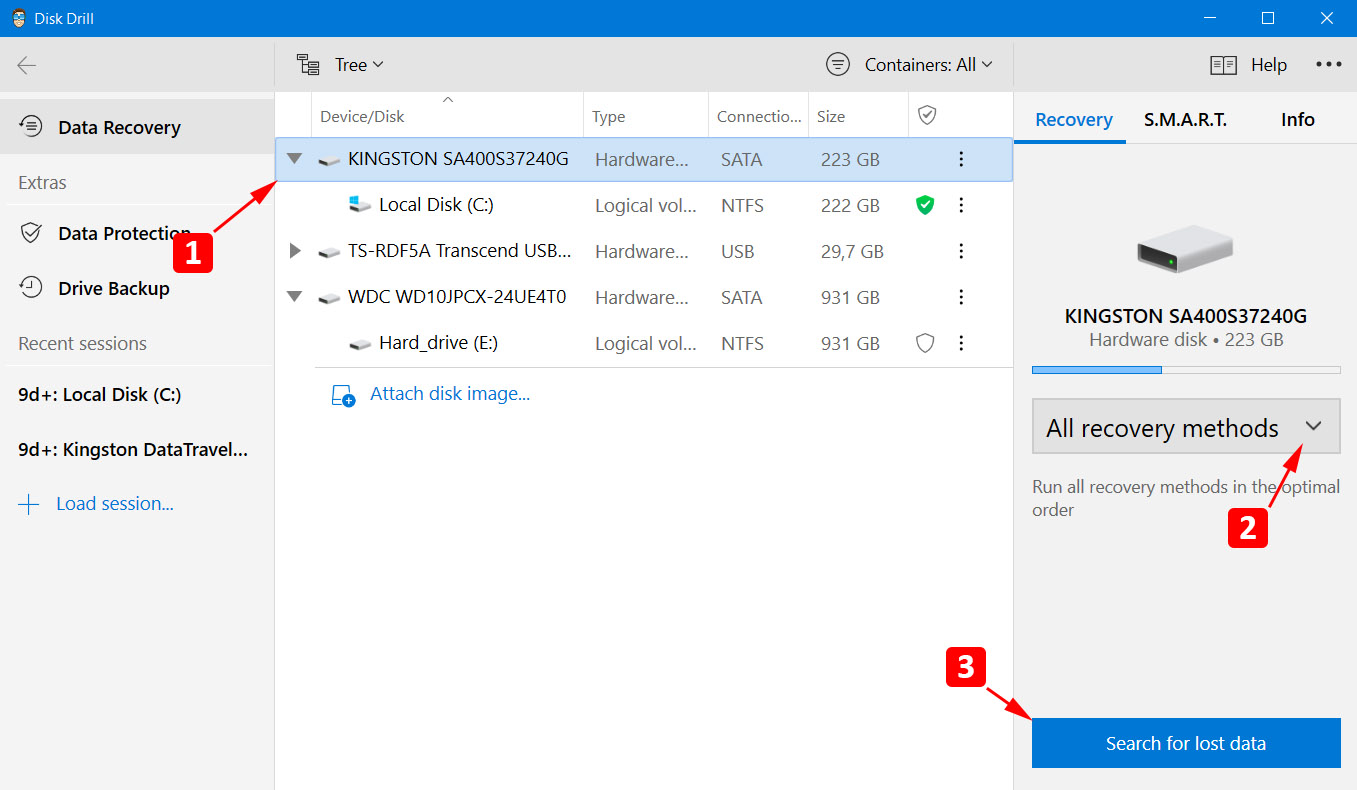1357x790 pixels.
Task: Click the 29,7 GB size cell
Action: [852, 251]
